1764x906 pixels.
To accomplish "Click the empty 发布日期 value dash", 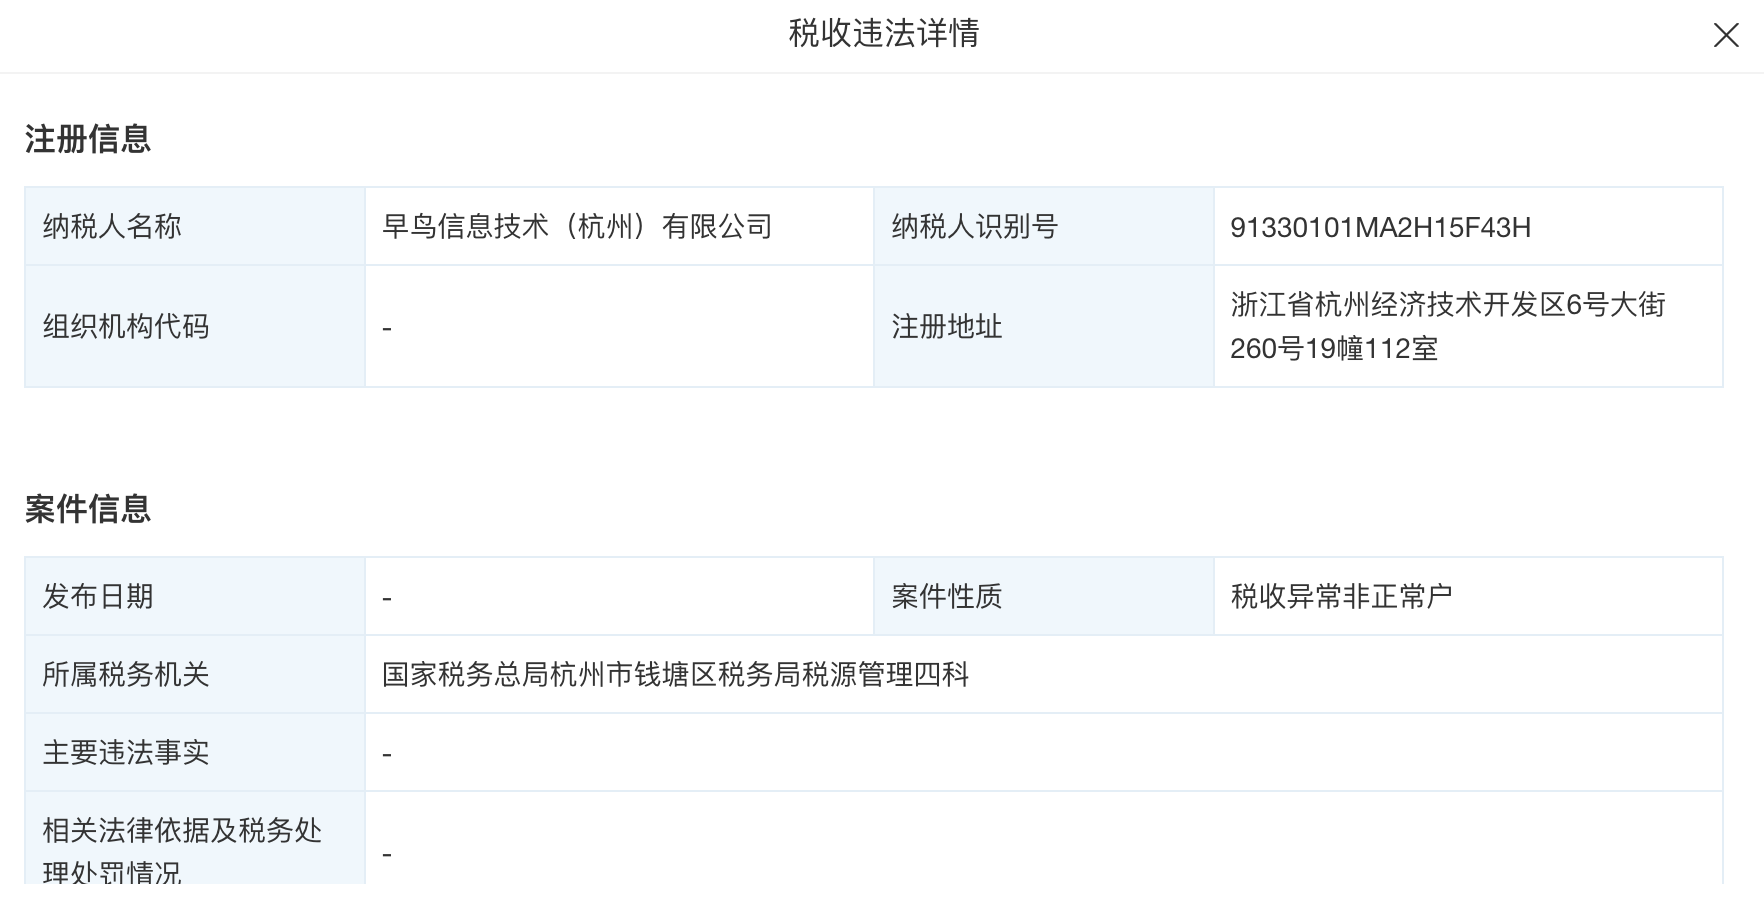I will (387, 599).
